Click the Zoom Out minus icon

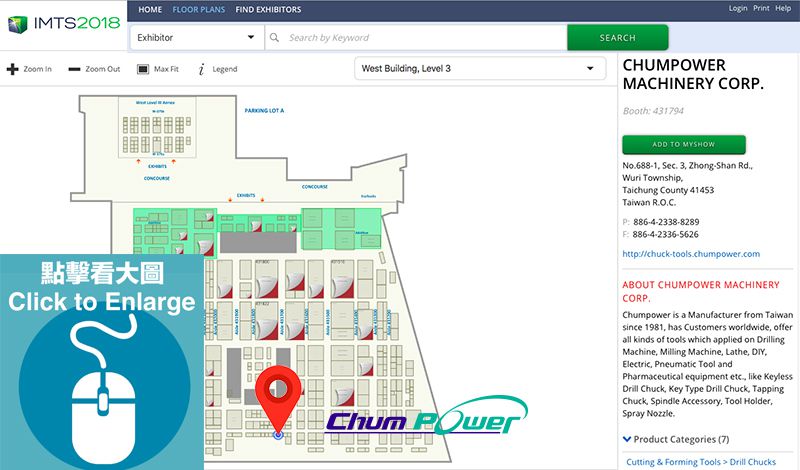pos(74,69)
